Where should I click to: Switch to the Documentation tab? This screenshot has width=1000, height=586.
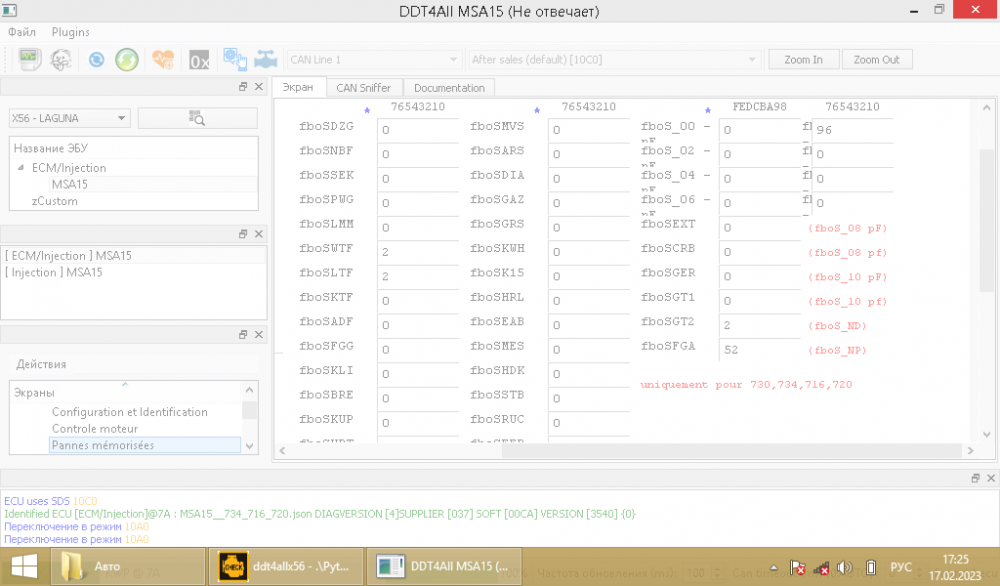[x=449, y=88]
